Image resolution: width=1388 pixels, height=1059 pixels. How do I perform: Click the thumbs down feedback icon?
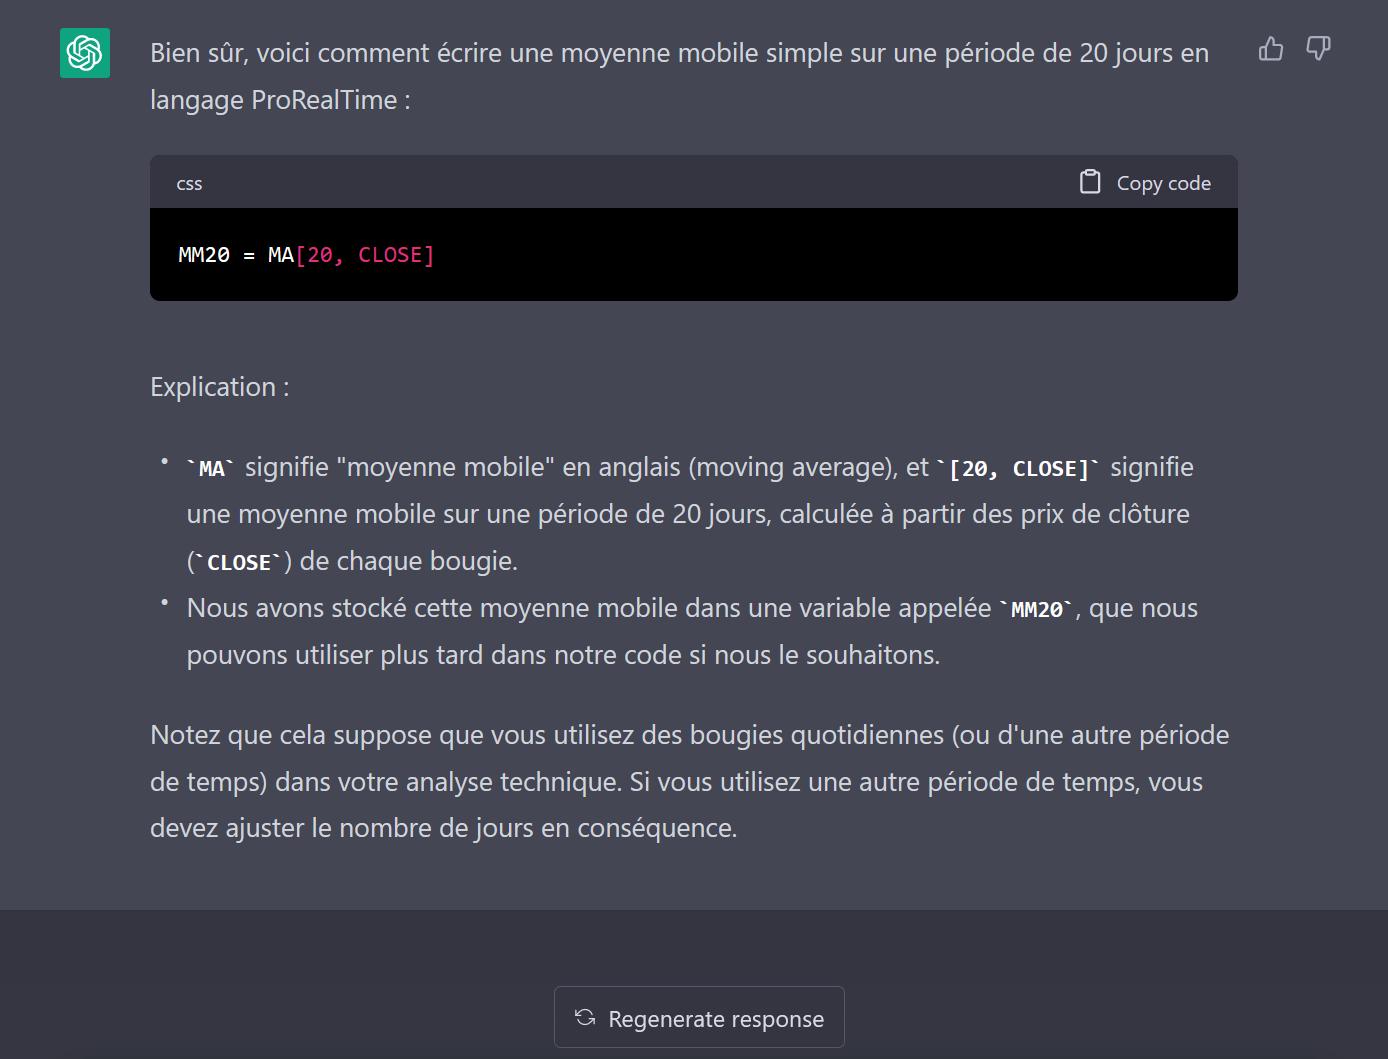point(1319,49)
